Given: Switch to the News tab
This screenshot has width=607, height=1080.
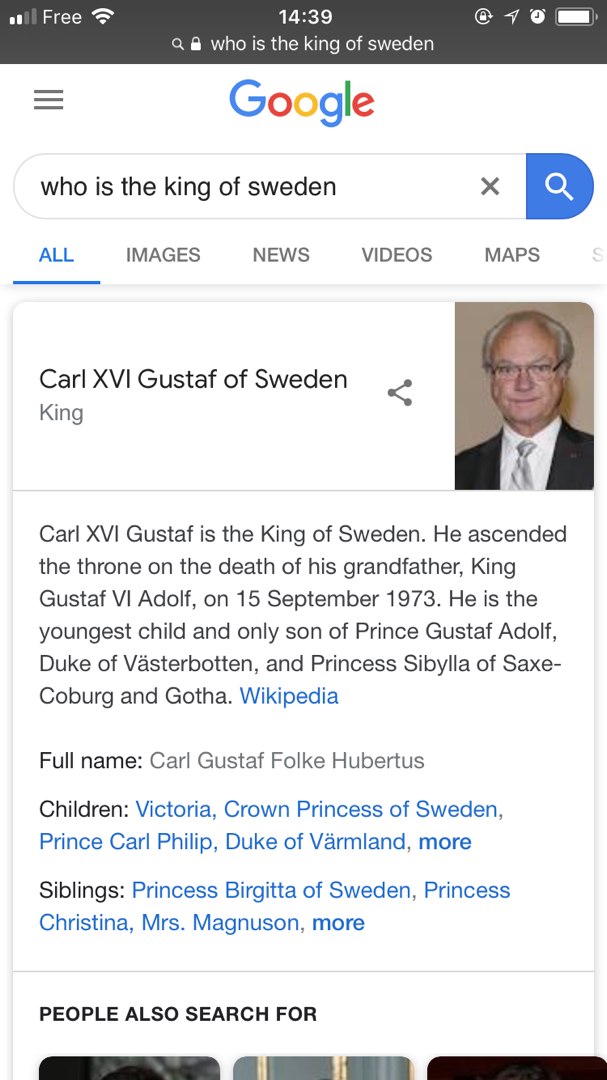Looking at the screenshot, I should click(x=281, y=255).
